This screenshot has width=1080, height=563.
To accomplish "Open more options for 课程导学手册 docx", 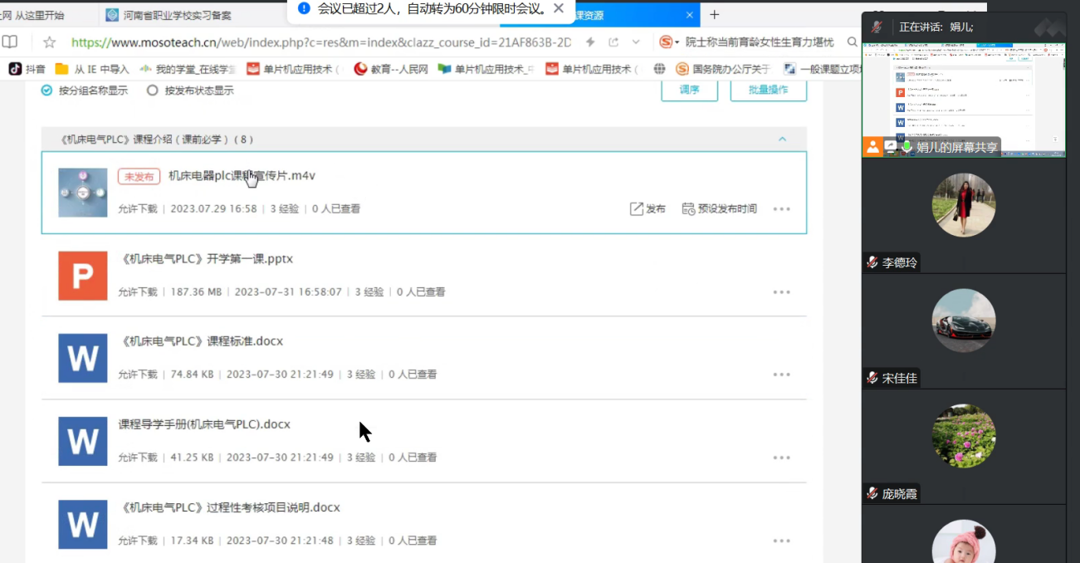I will pos(782,458).
